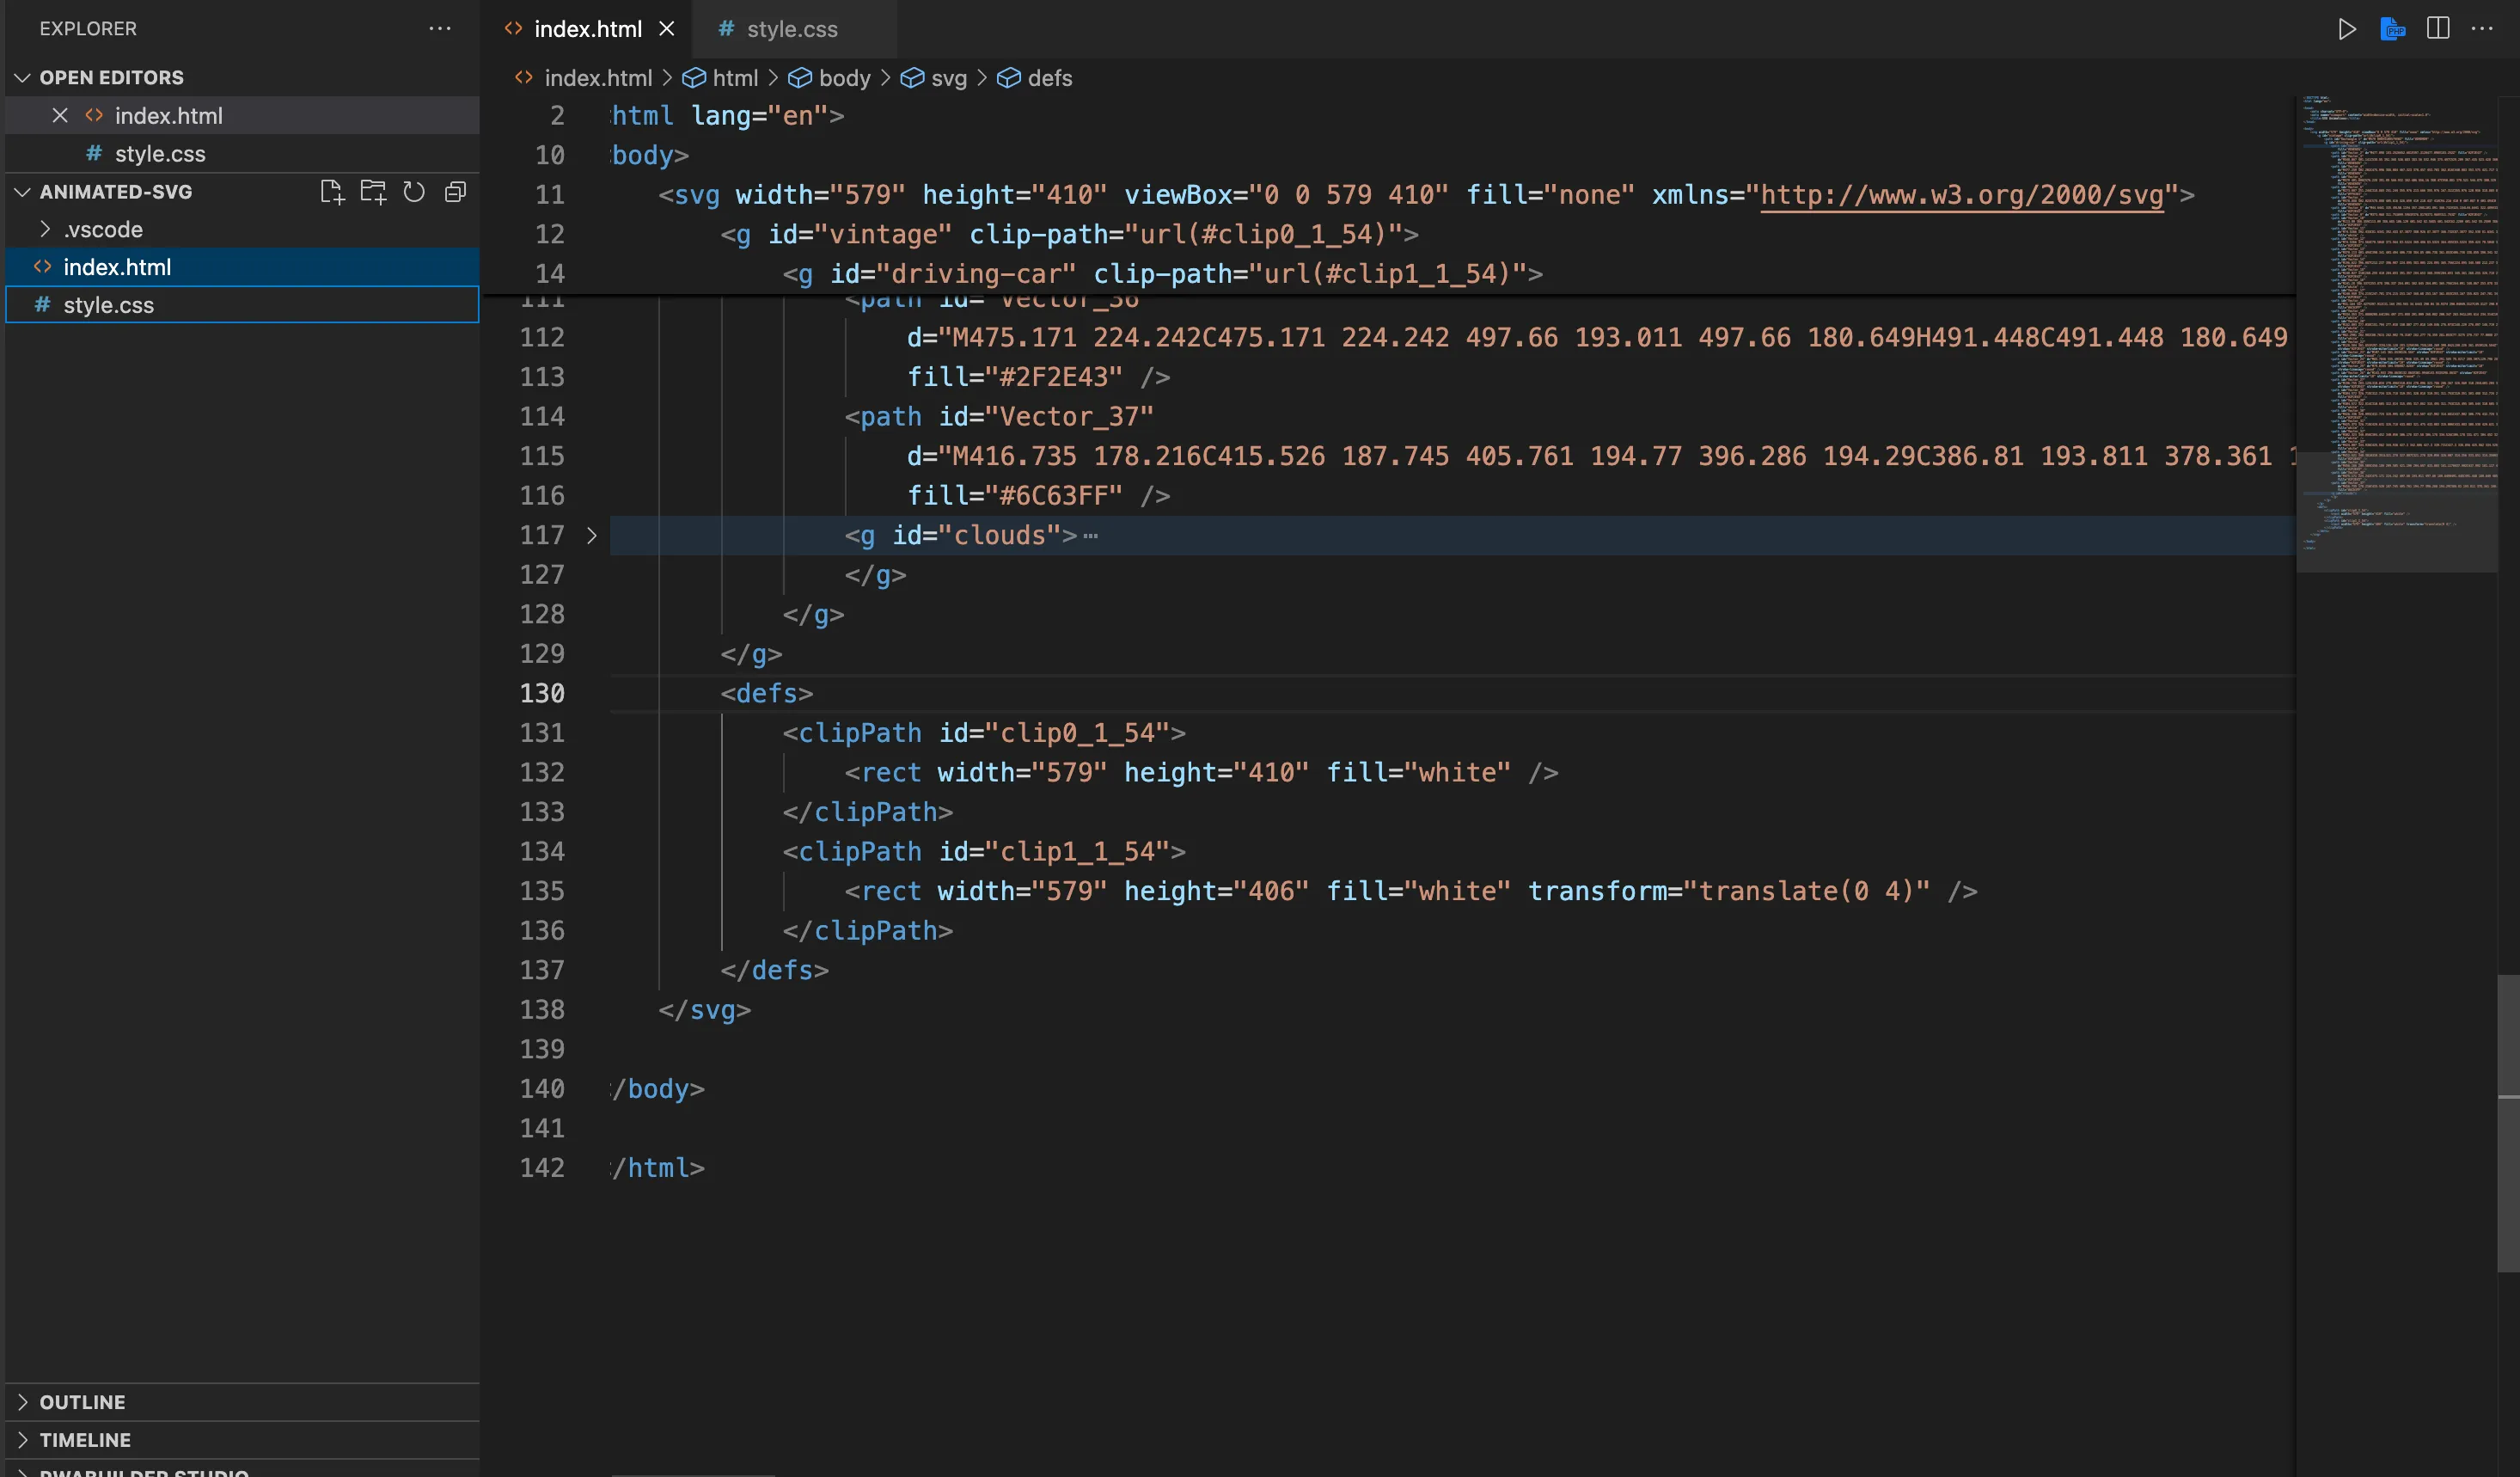Click the EXPLORER panel title
This screenshot has width=2520, height=1477.
(x=88, y=28)
